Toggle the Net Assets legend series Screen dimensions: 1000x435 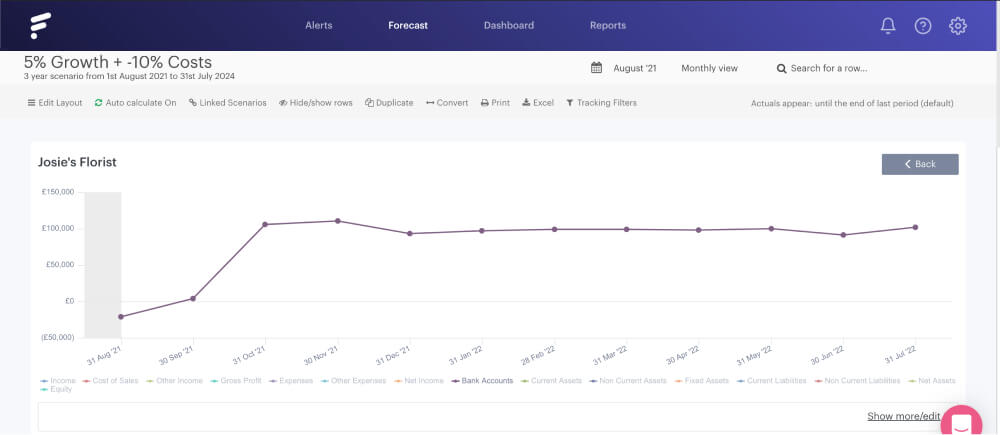click(931, 381)
